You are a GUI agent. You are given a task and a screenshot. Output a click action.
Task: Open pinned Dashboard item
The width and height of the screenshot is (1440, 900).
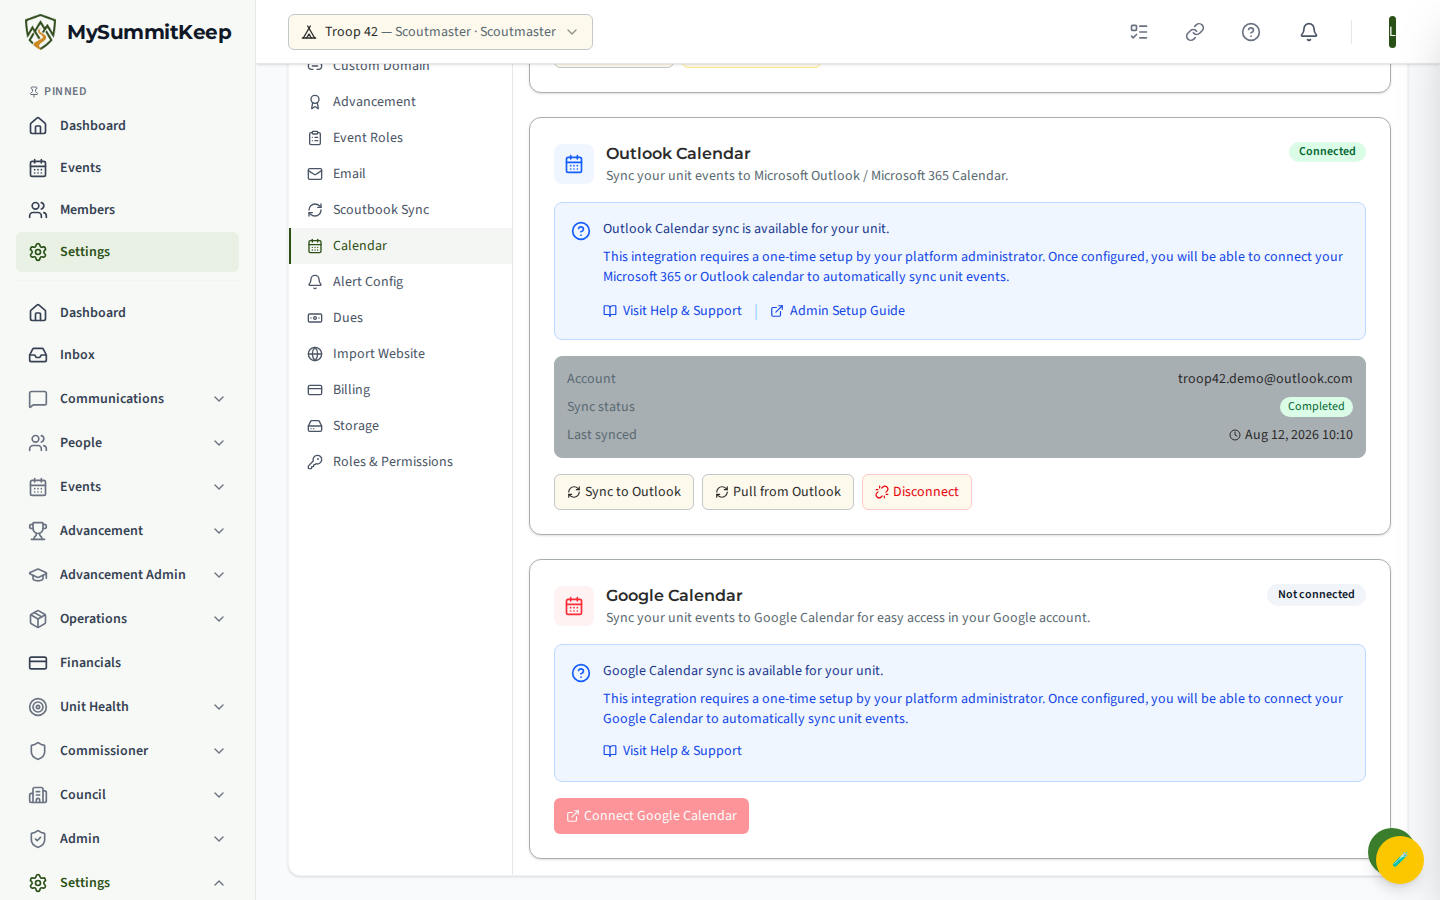[x=127, y=126]
